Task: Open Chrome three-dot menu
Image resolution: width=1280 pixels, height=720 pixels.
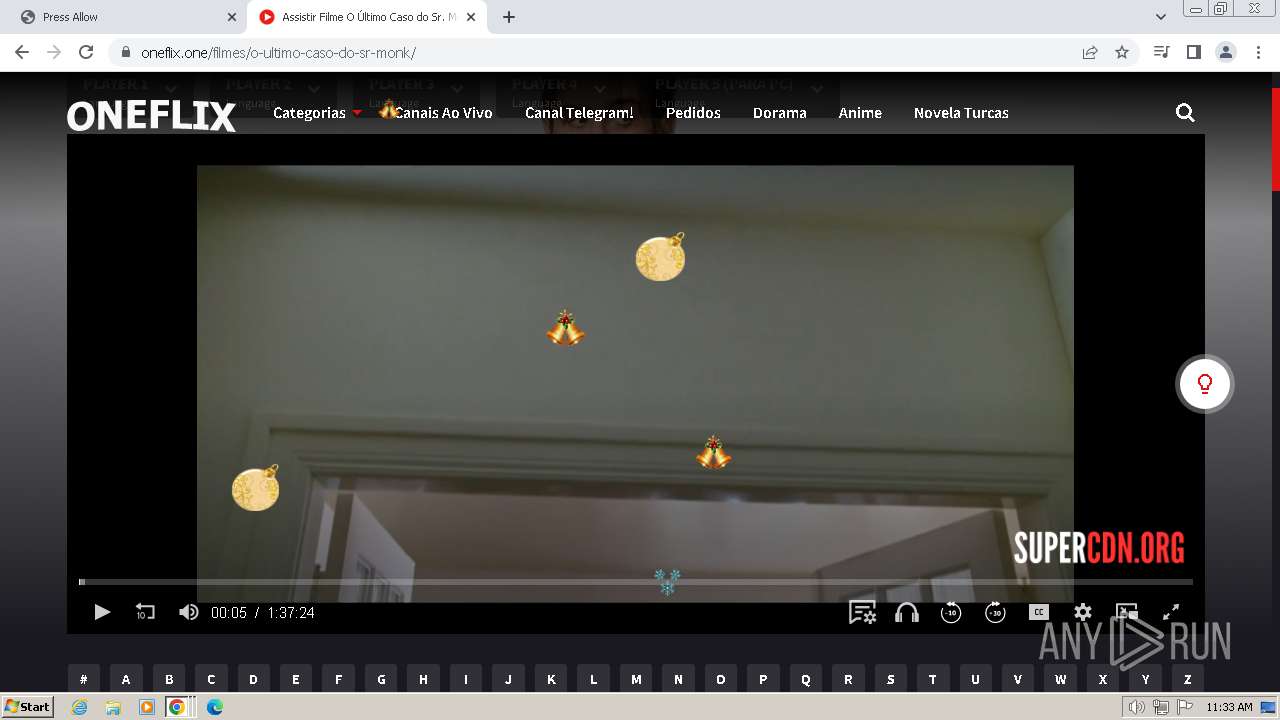Action: (x=1258, y=52)
